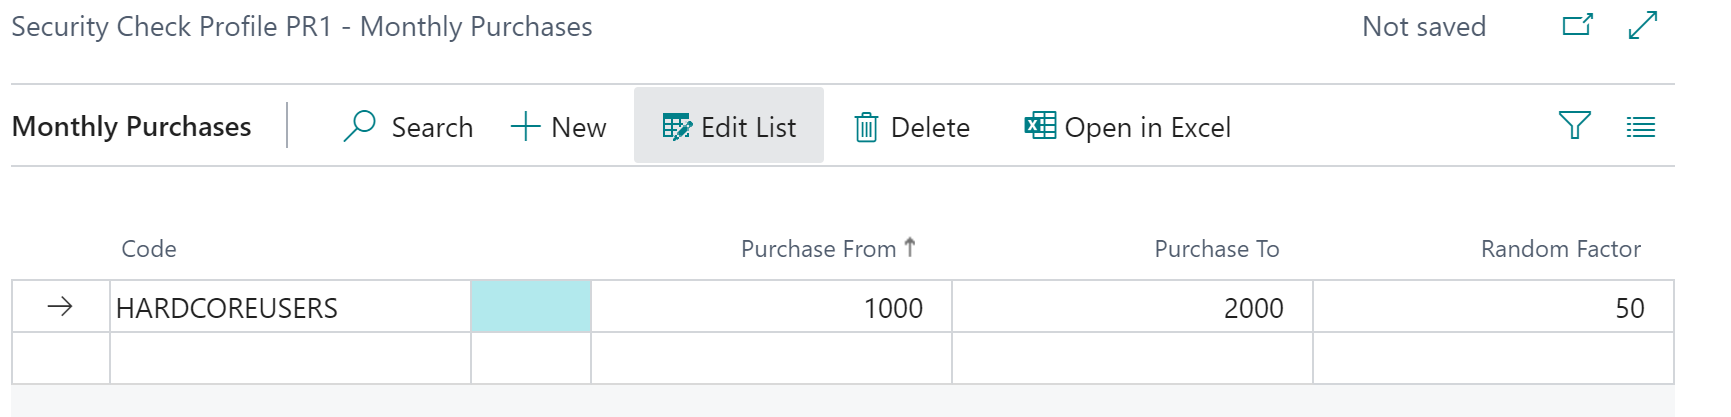This screenshot has height=417, width=1731.
Task: Select Purchase To value 2000
Action: [1253, 308]
